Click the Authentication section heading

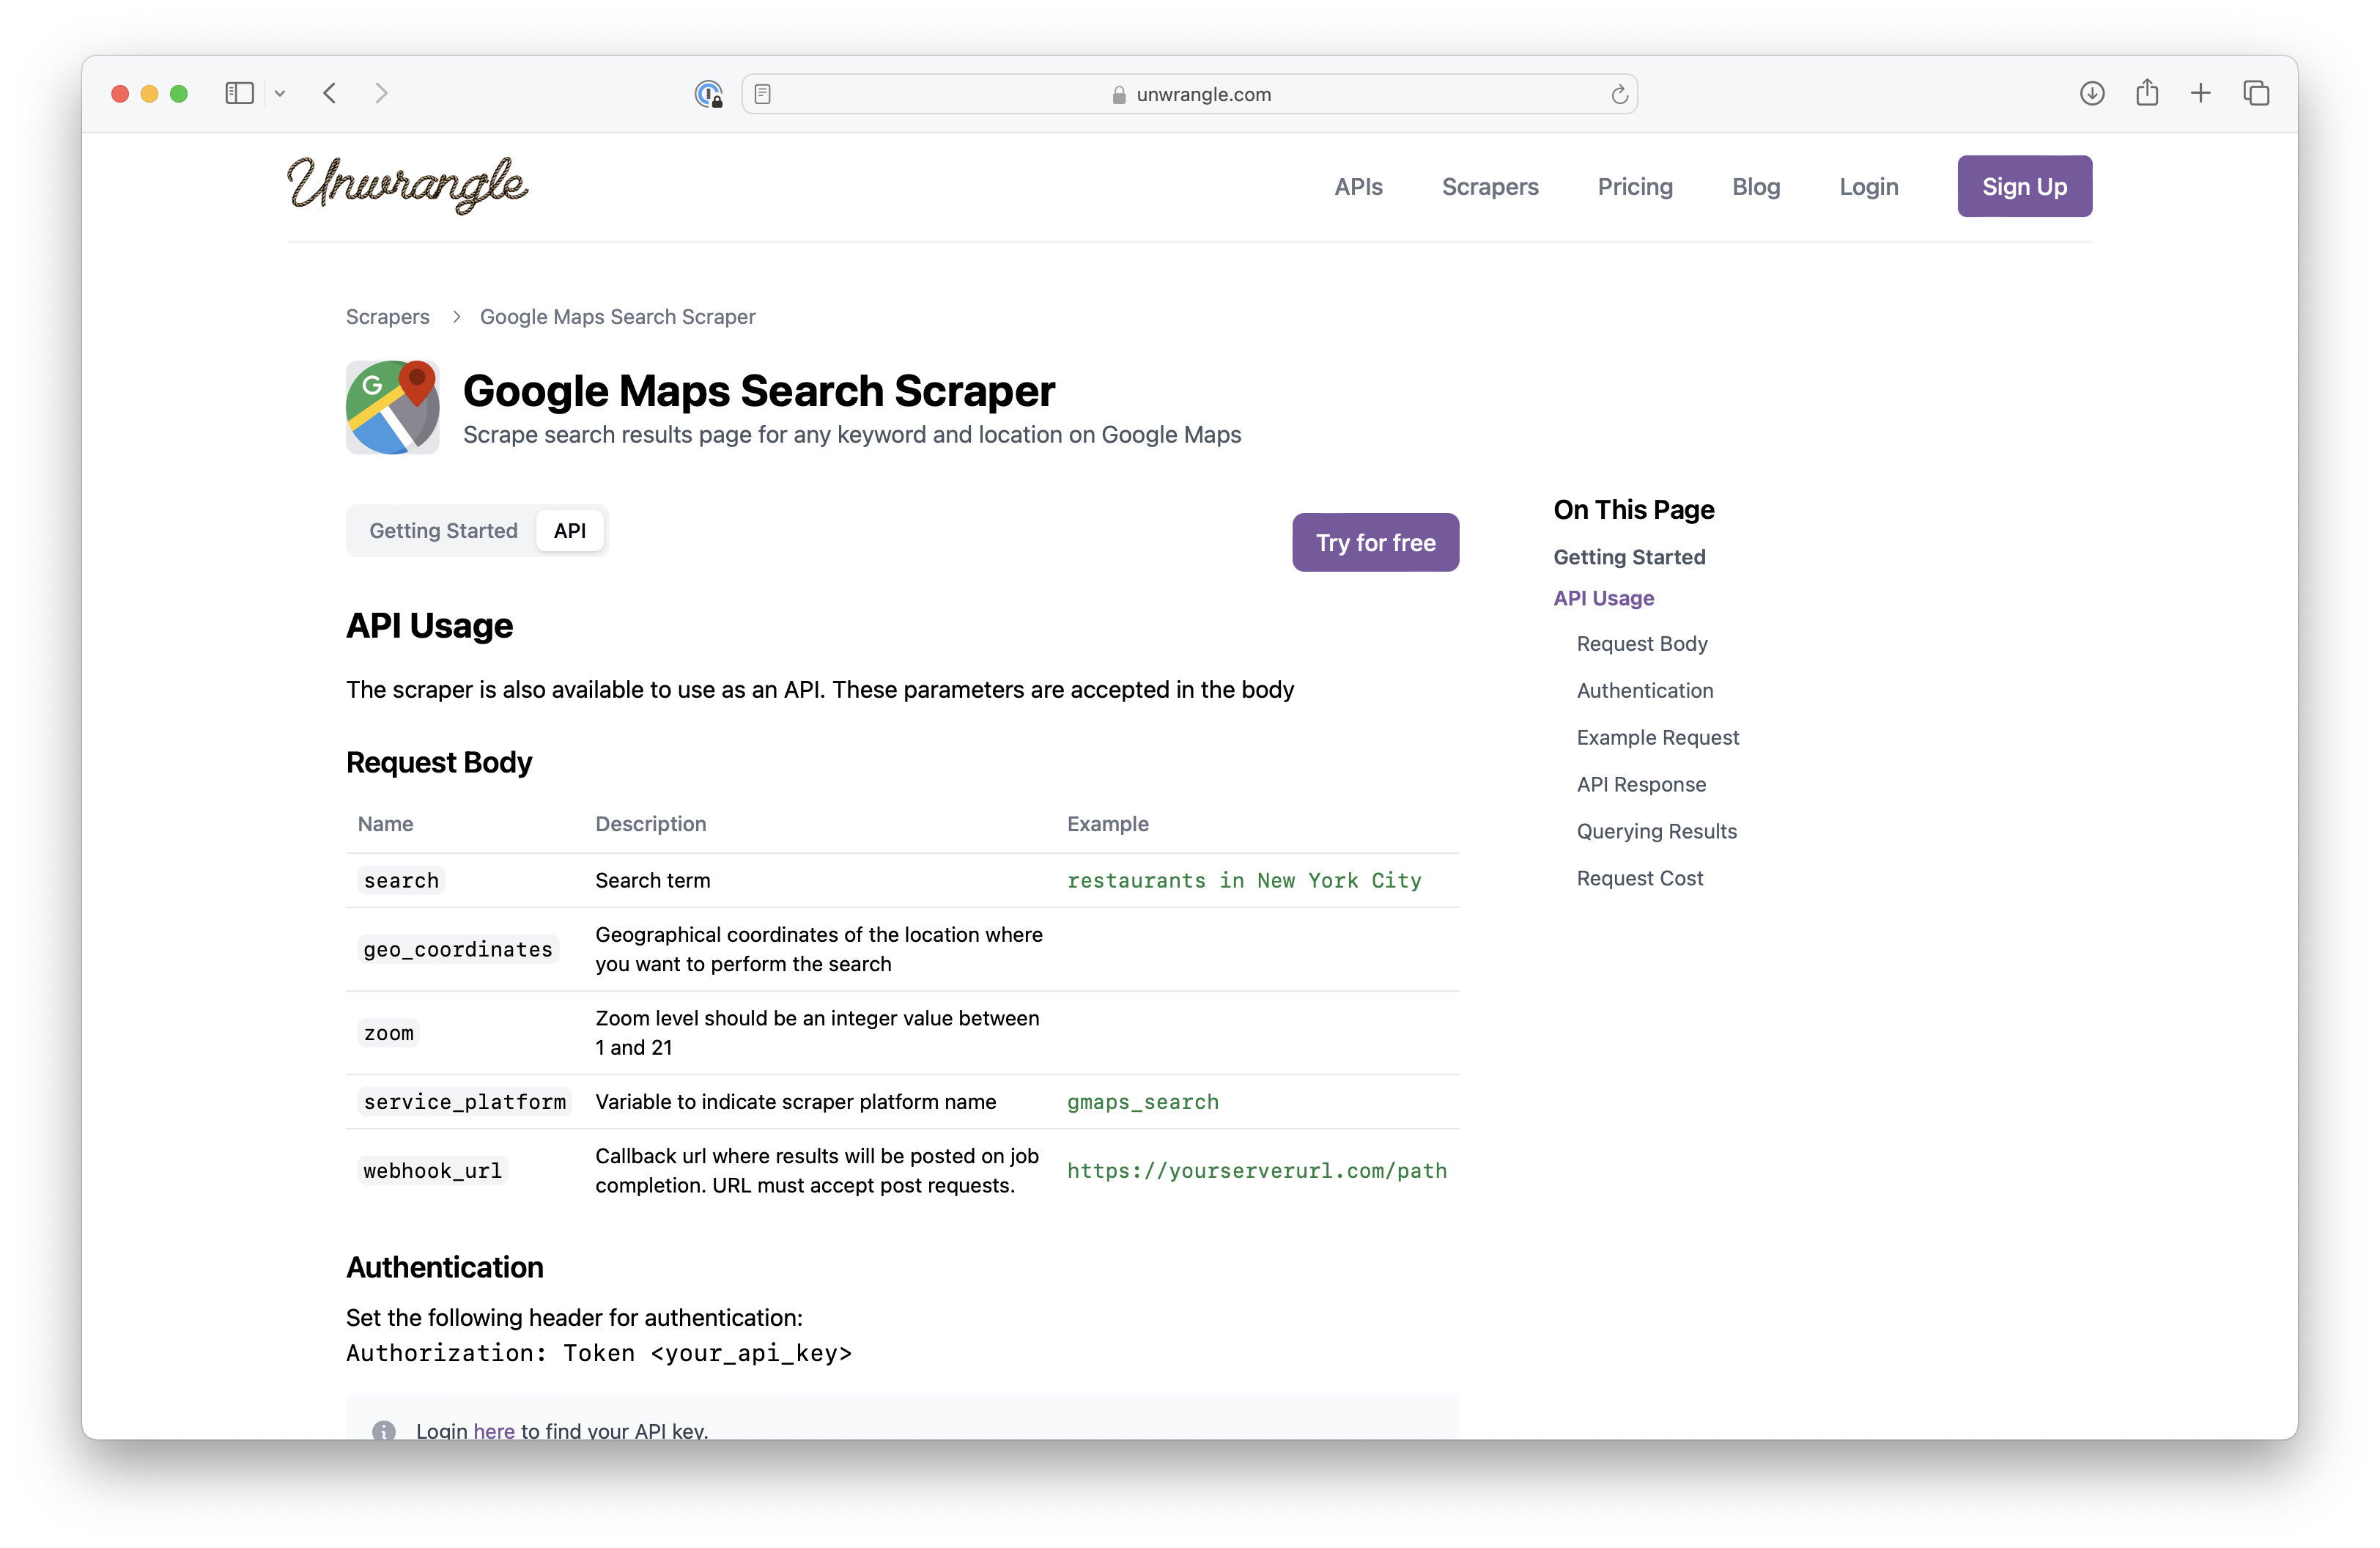(x=445, y=1268)
